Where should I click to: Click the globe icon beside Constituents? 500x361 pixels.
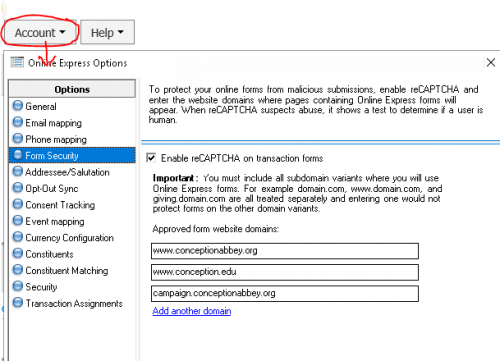[x=18, y=253]
